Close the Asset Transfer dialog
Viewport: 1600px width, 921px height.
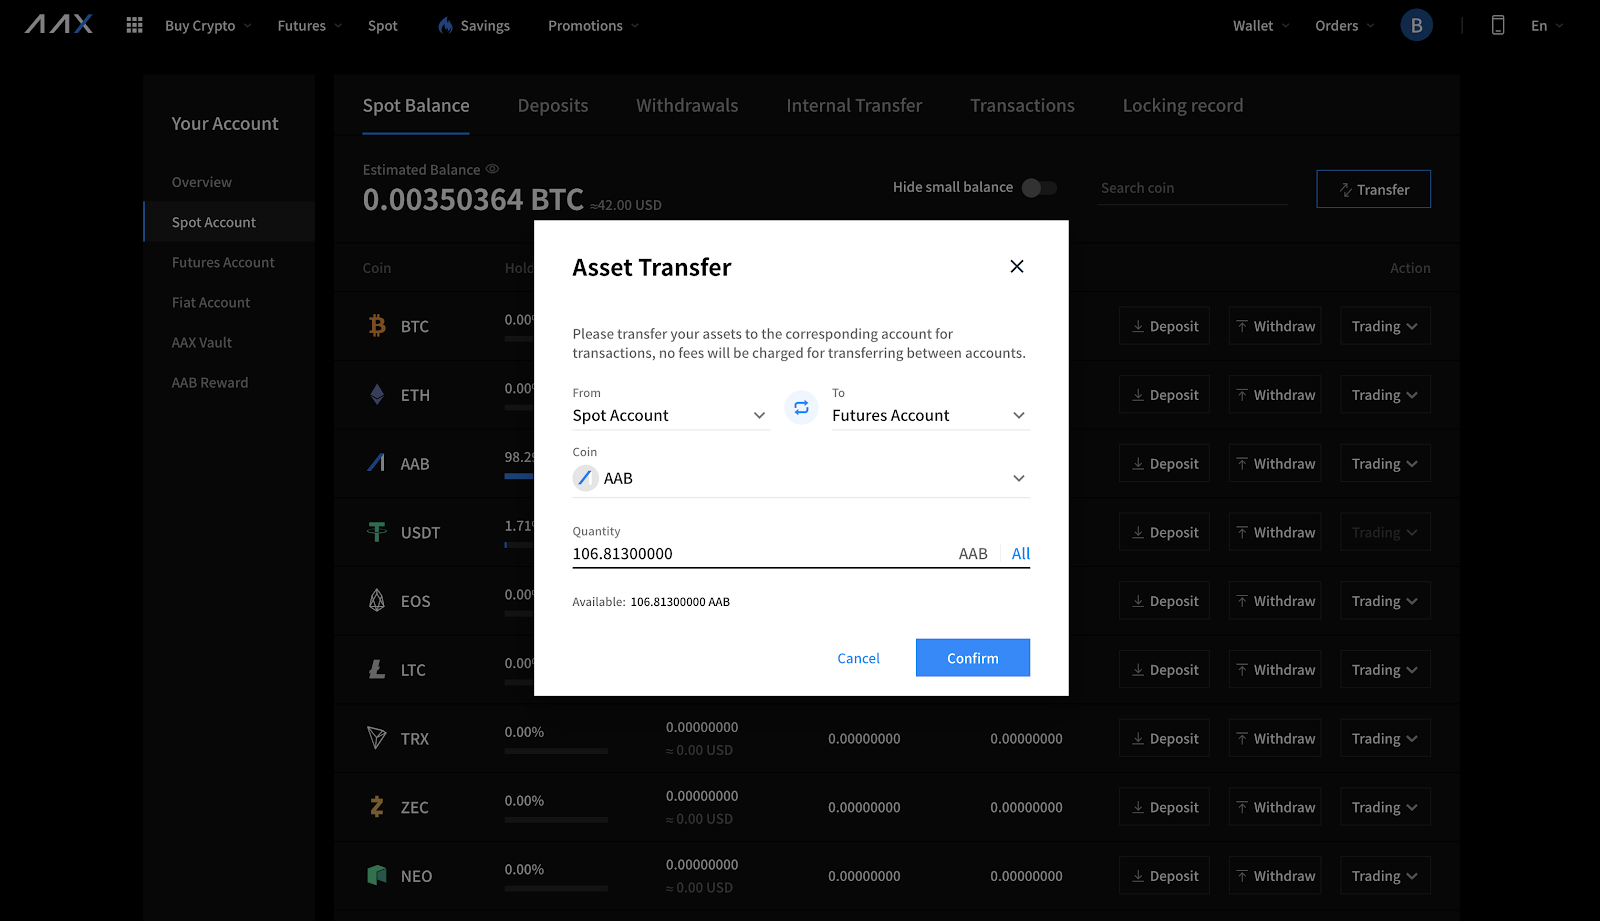tap(1017, 266)
